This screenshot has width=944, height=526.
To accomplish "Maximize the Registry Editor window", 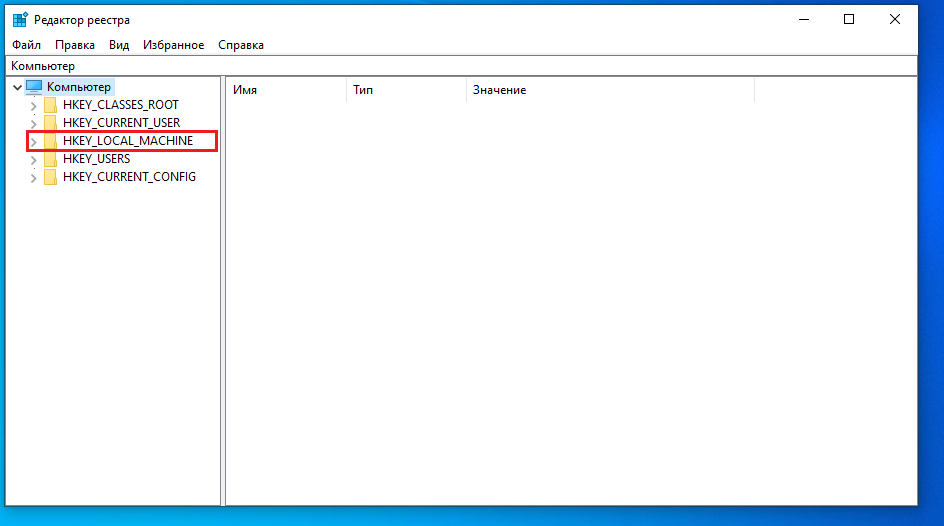I will [x=849, y=19].
